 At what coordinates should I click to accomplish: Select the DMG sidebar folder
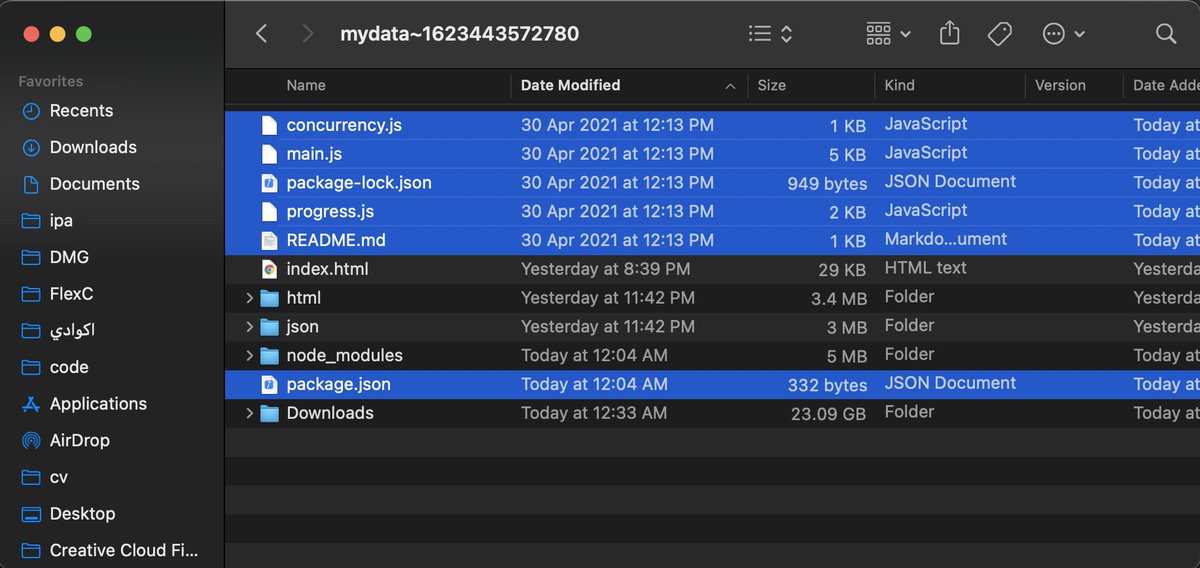(x=57, y=257)
